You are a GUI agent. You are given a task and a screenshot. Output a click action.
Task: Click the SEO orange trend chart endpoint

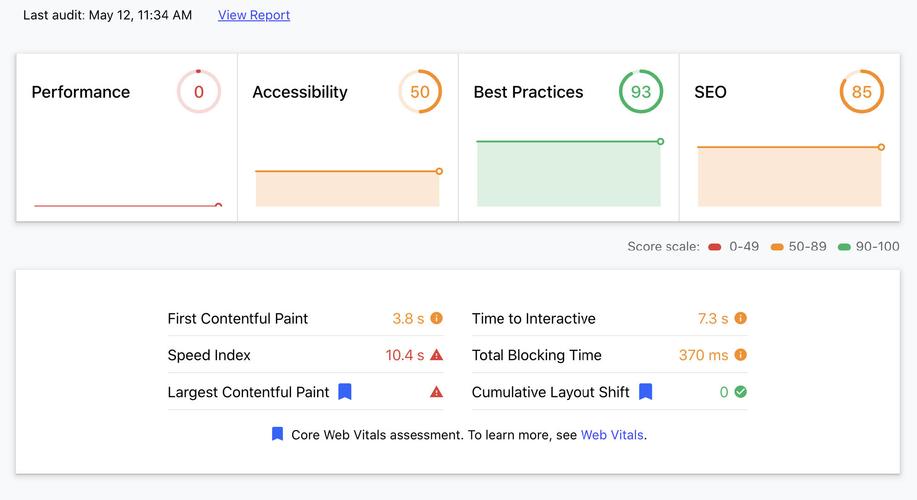881,147
